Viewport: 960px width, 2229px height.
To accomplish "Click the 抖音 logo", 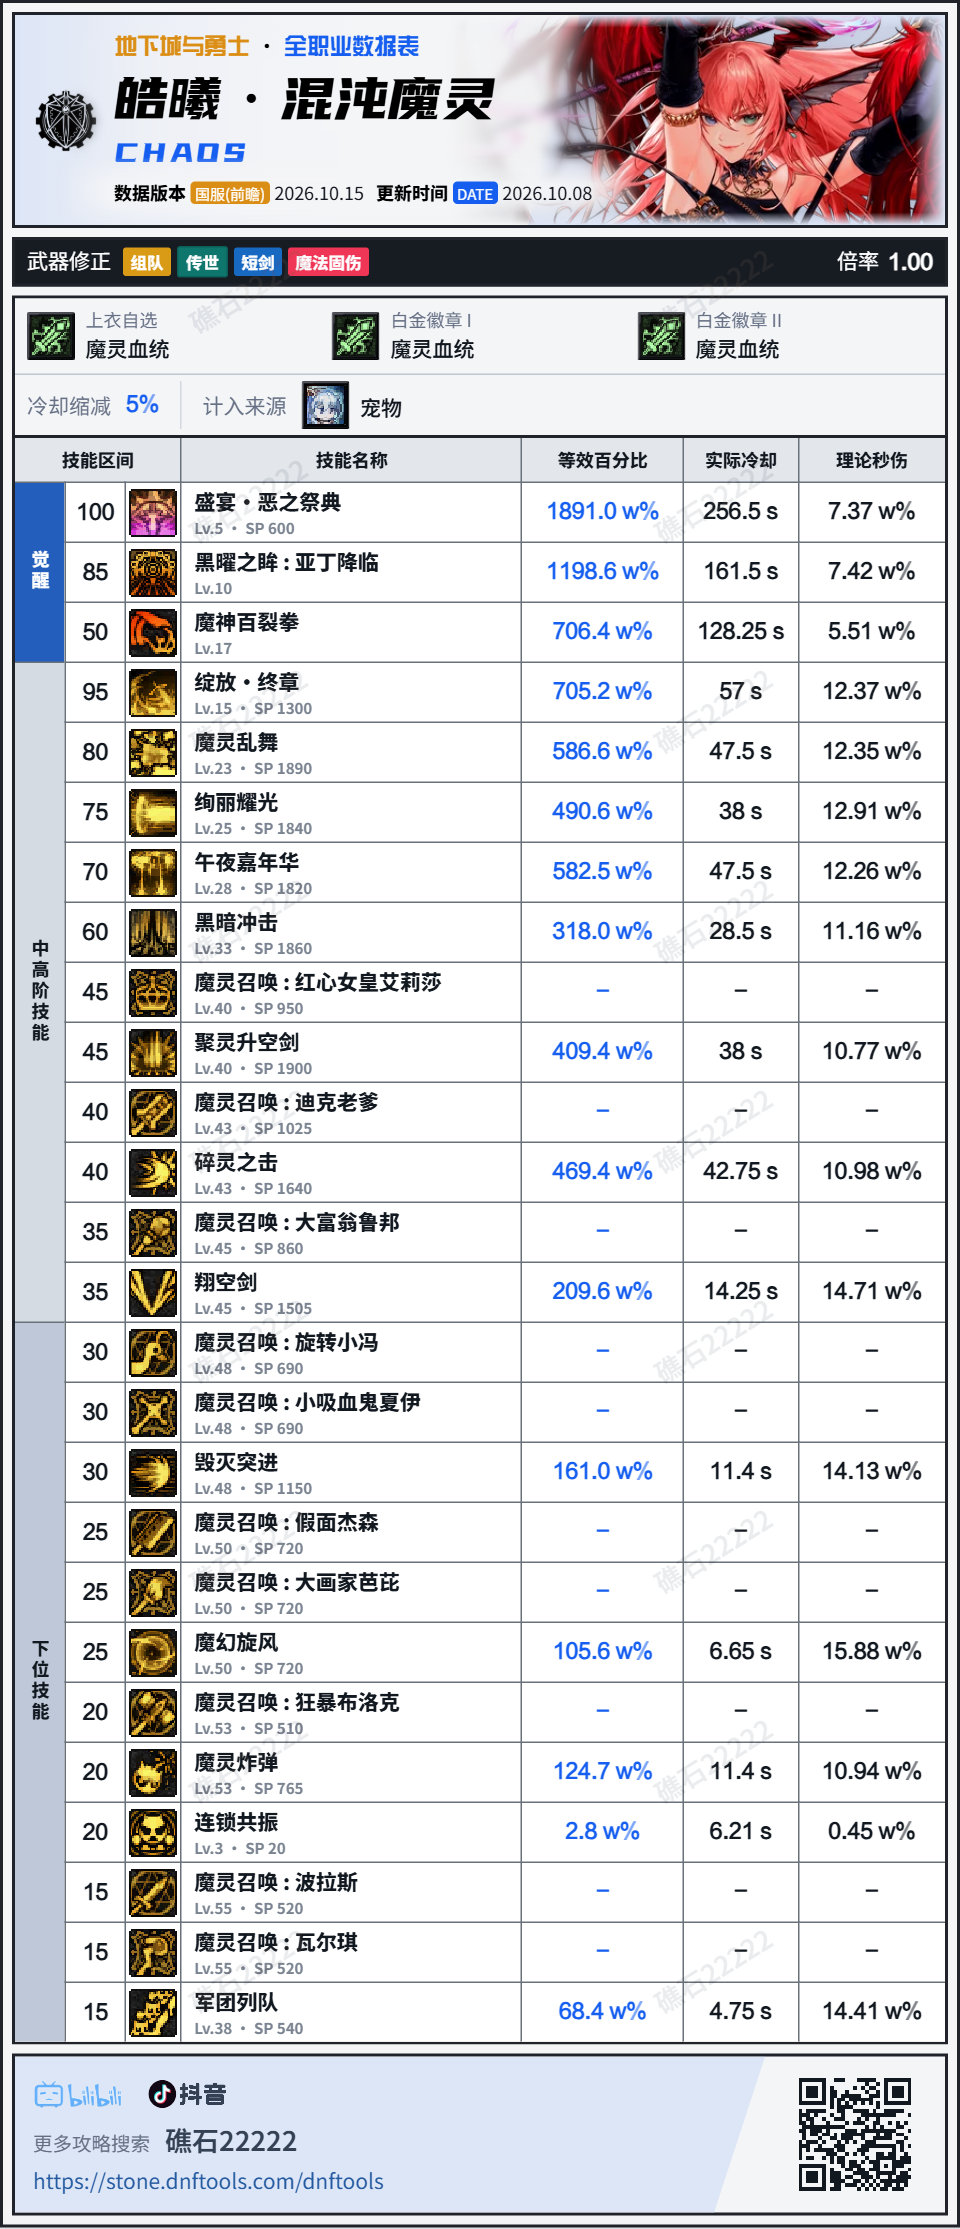I will (x=187, y=2094).
